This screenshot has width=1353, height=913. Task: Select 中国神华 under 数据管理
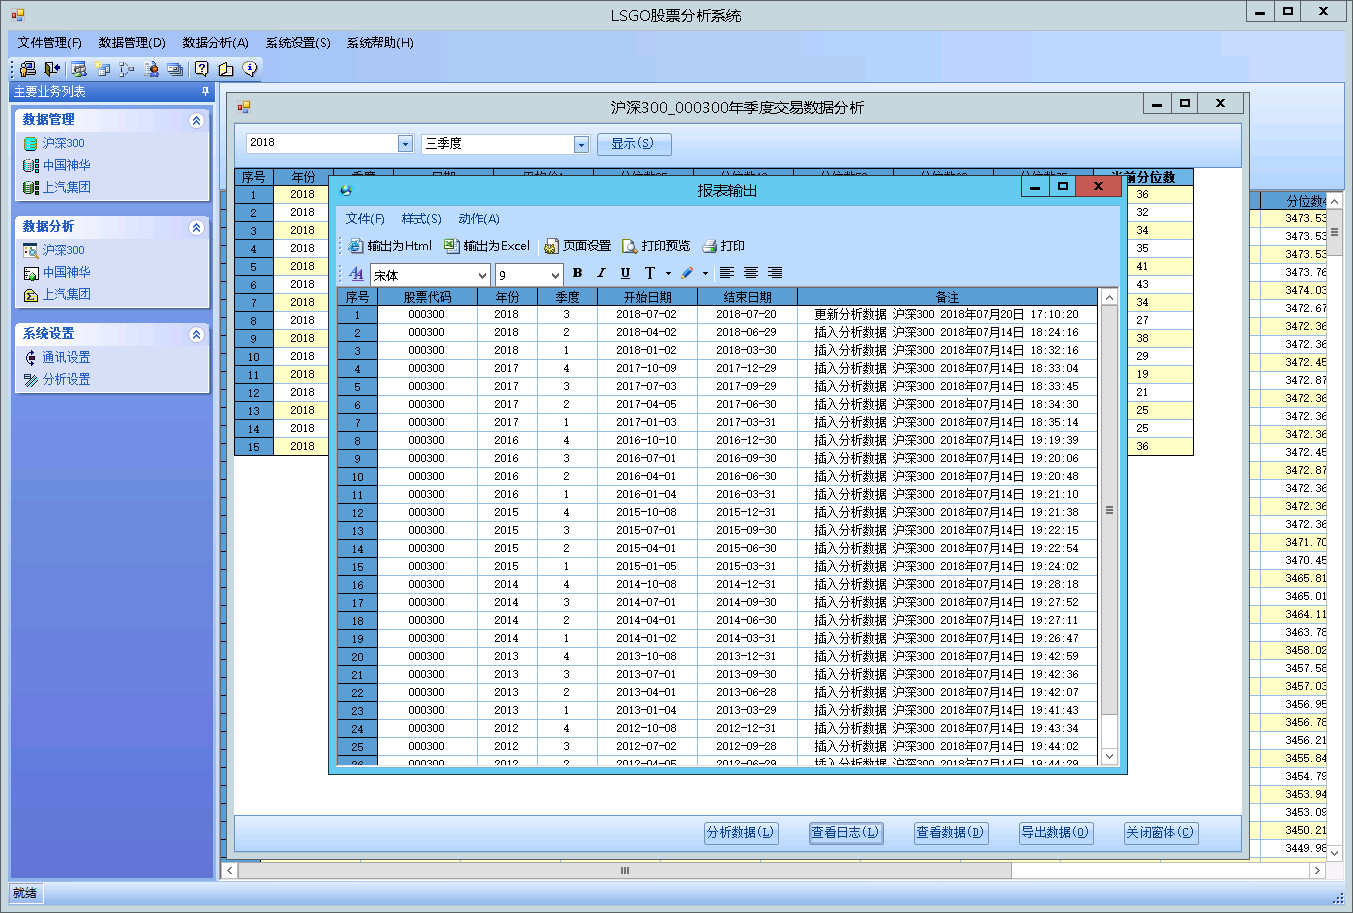pos(66,166)
